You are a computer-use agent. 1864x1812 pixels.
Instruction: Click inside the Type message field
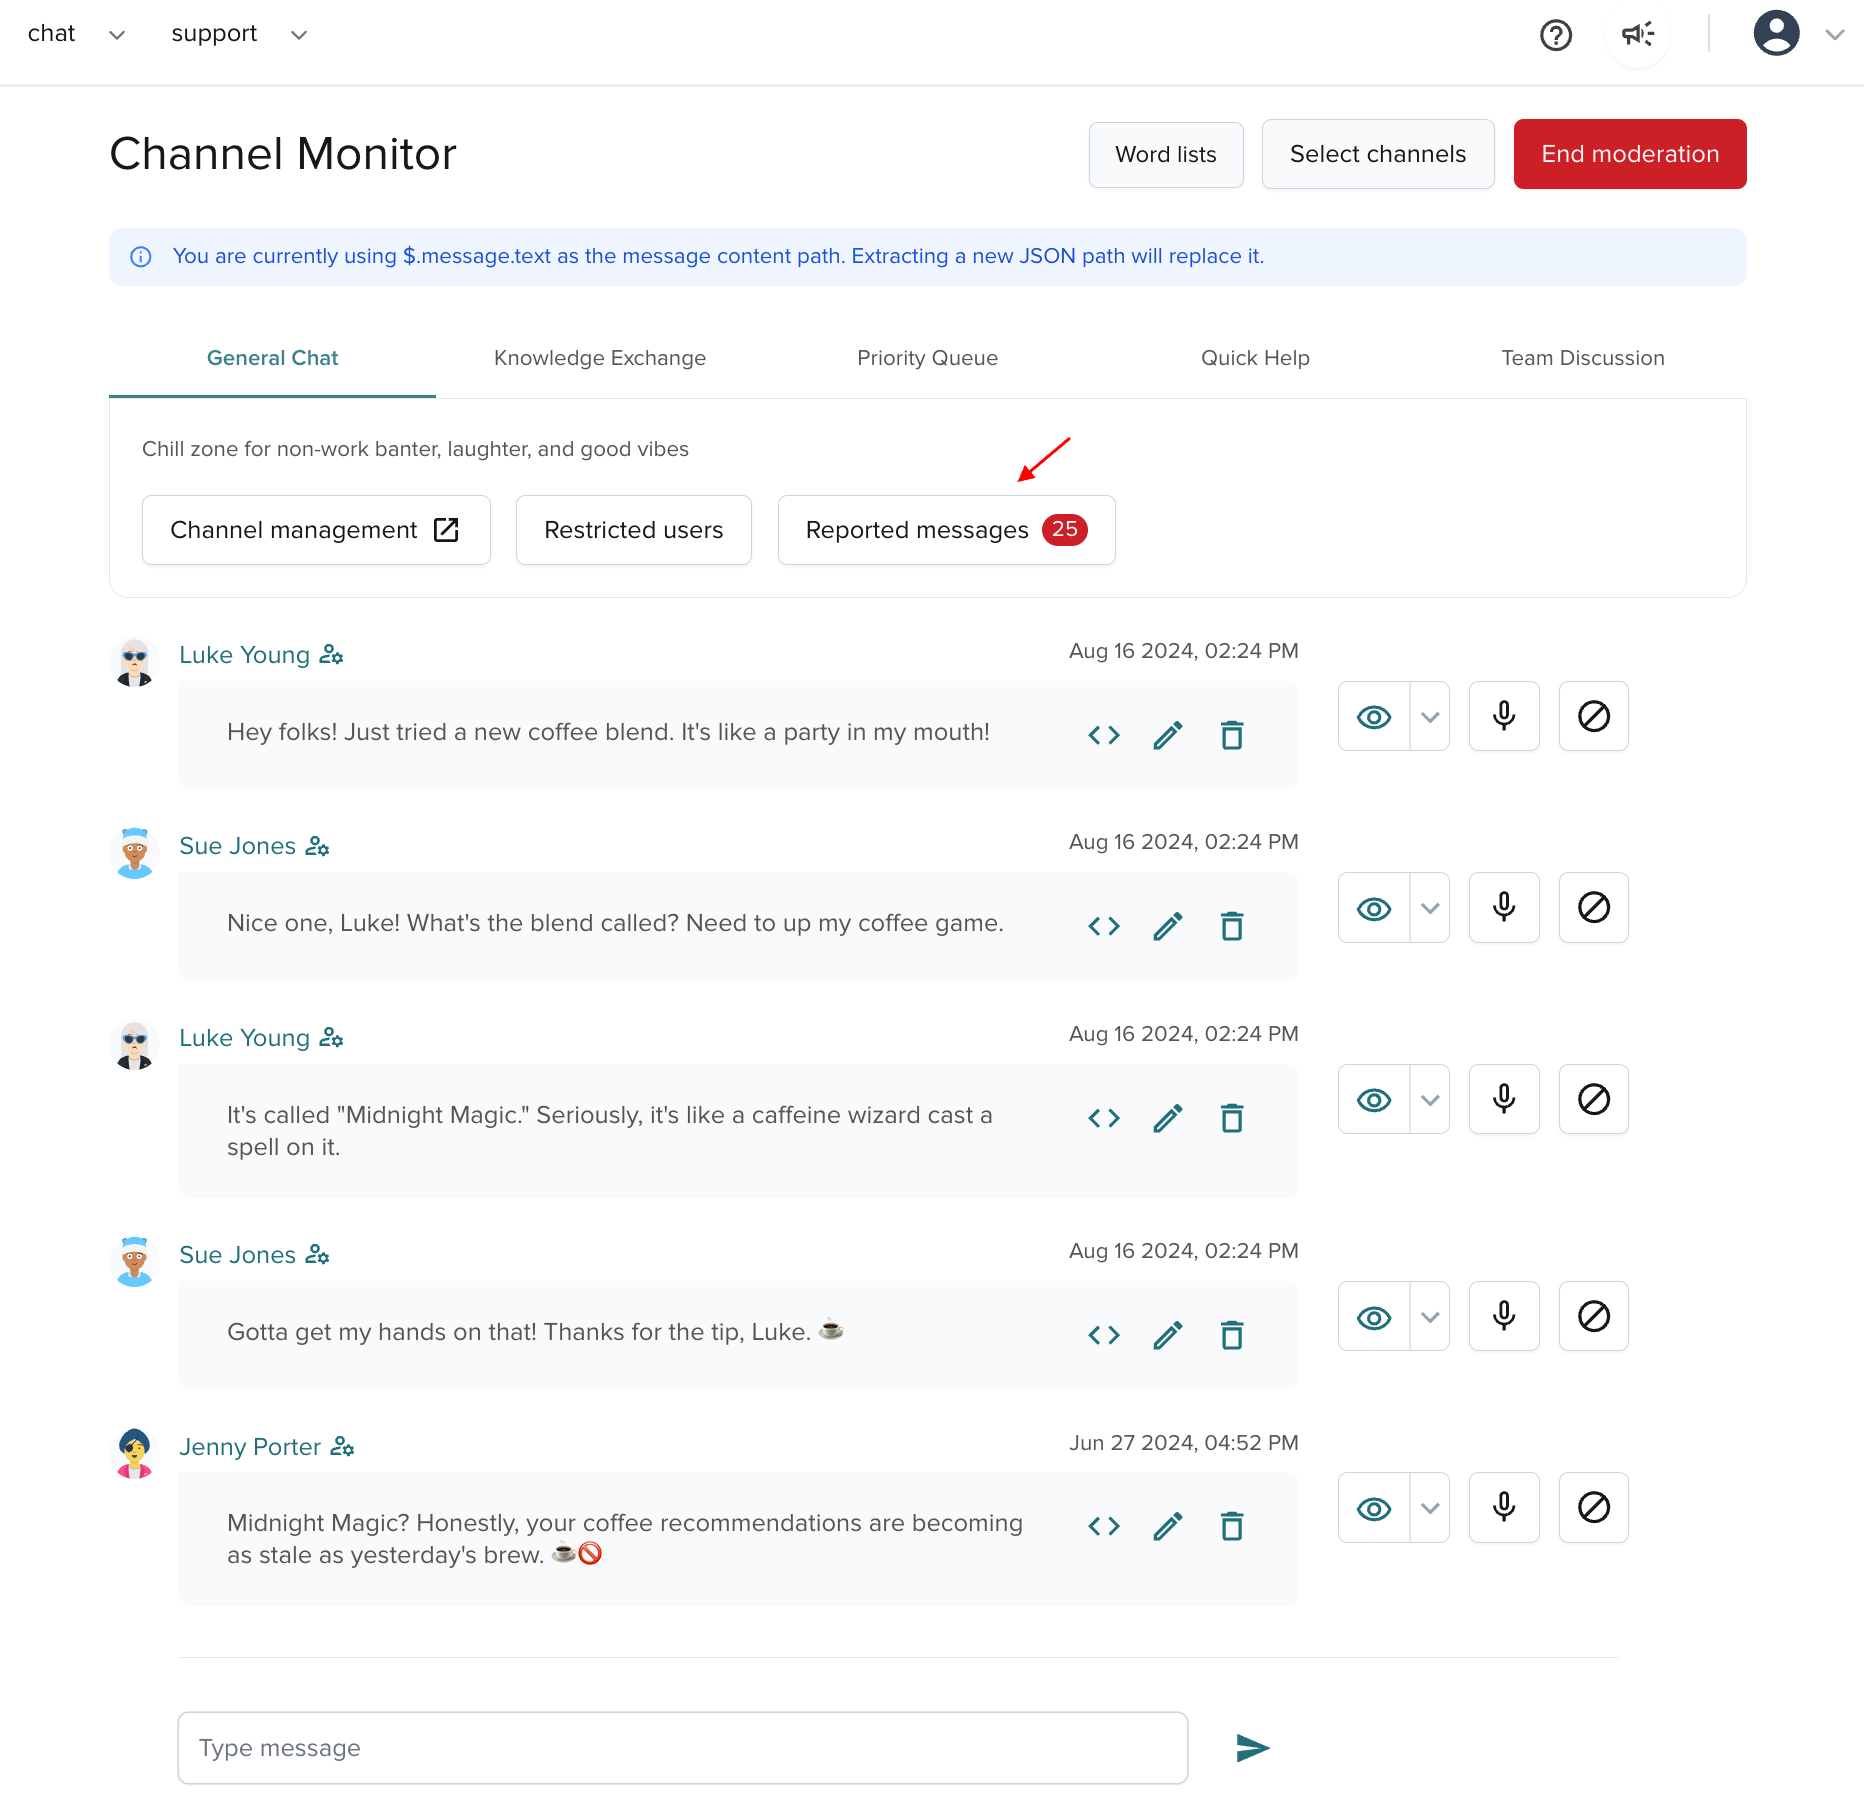pyautogui.click(x=682, y=1747)
